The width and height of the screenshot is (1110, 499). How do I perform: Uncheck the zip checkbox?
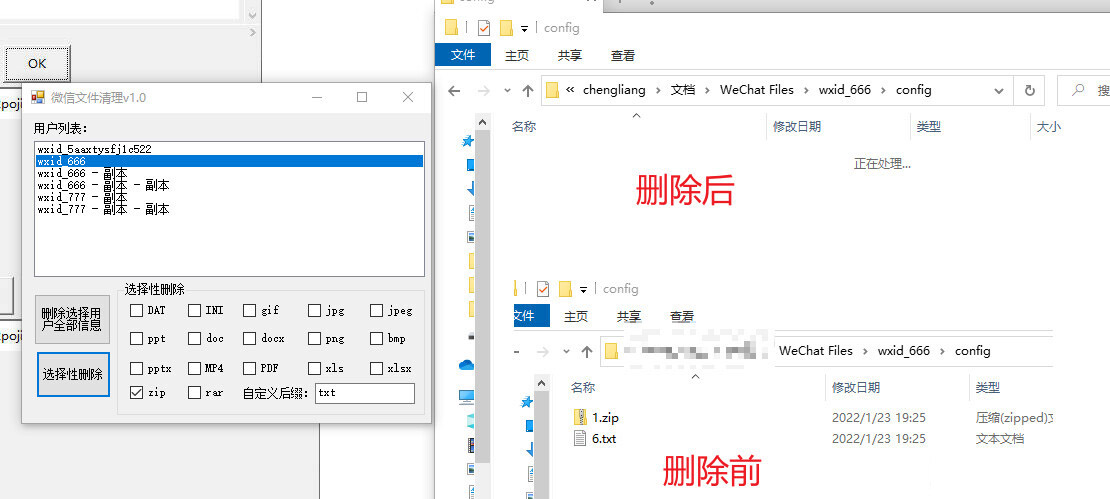click(x=136, y=392)
